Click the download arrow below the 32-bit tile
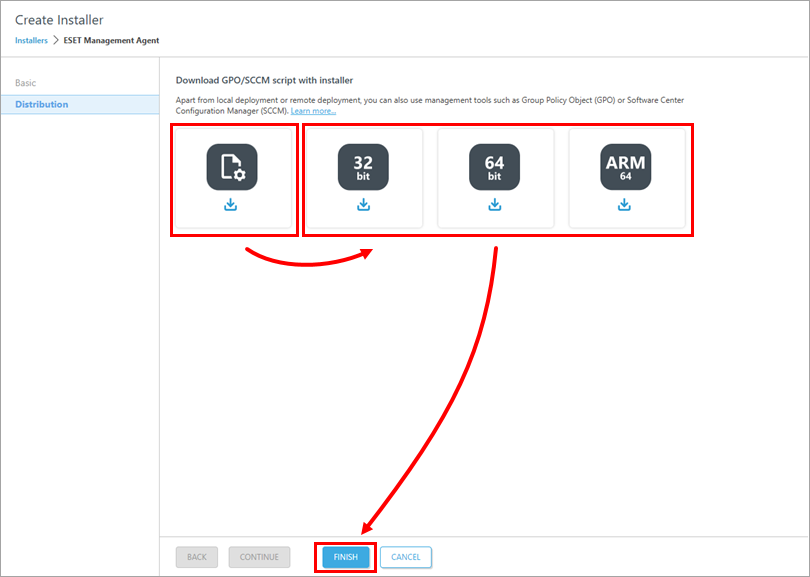The height and width of the screenshot is (577, 810). pos(364,204)
